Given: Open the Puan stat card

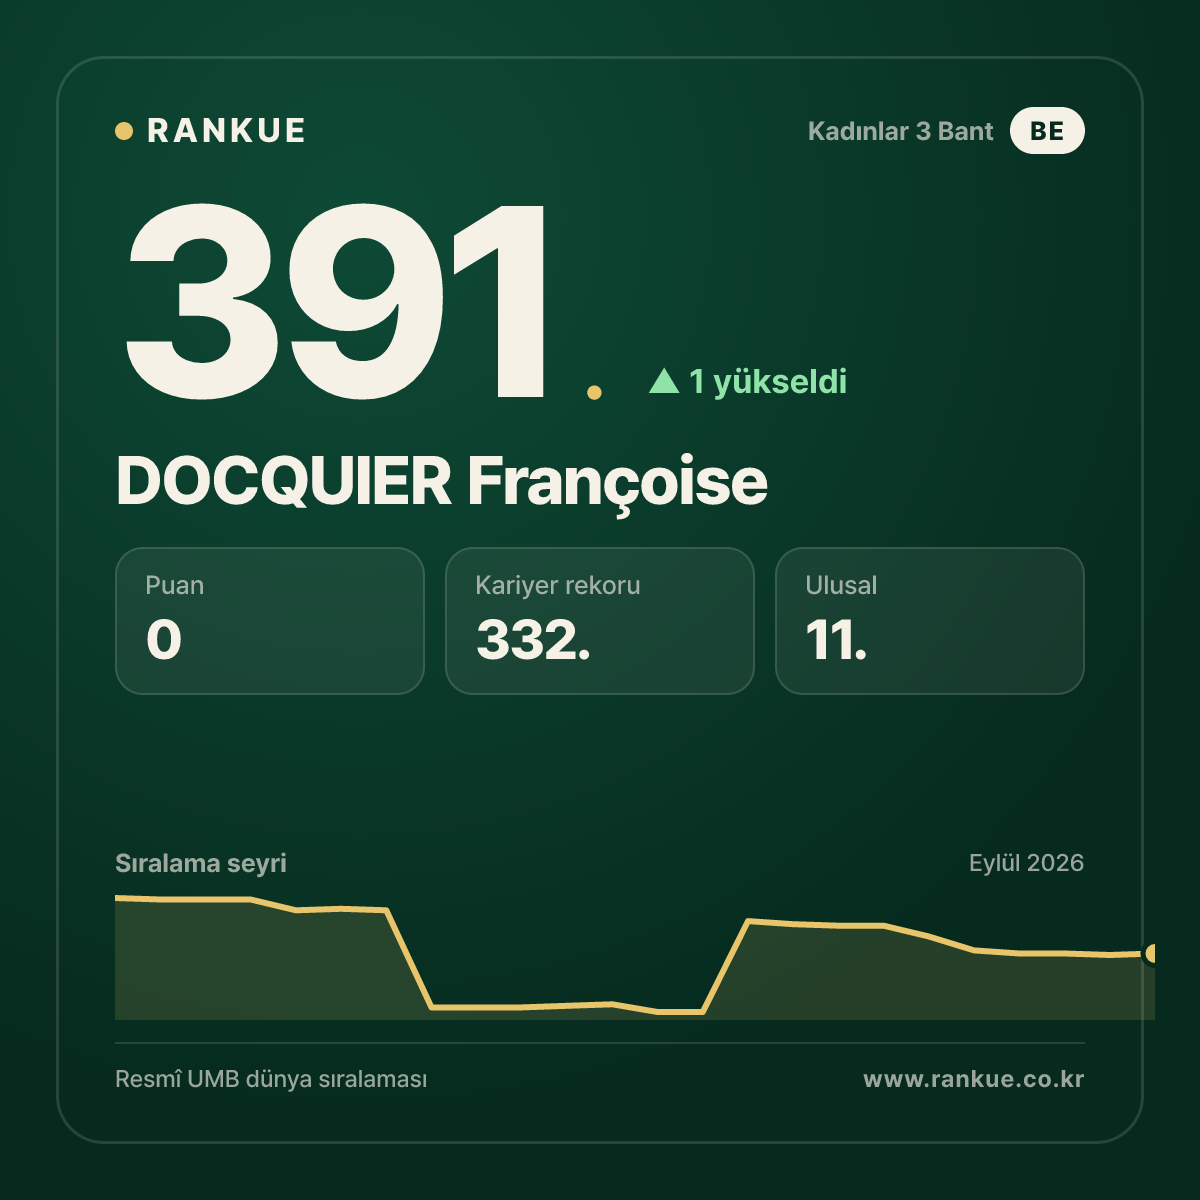Looking at the screenshot, I should (x=270, y=621).
